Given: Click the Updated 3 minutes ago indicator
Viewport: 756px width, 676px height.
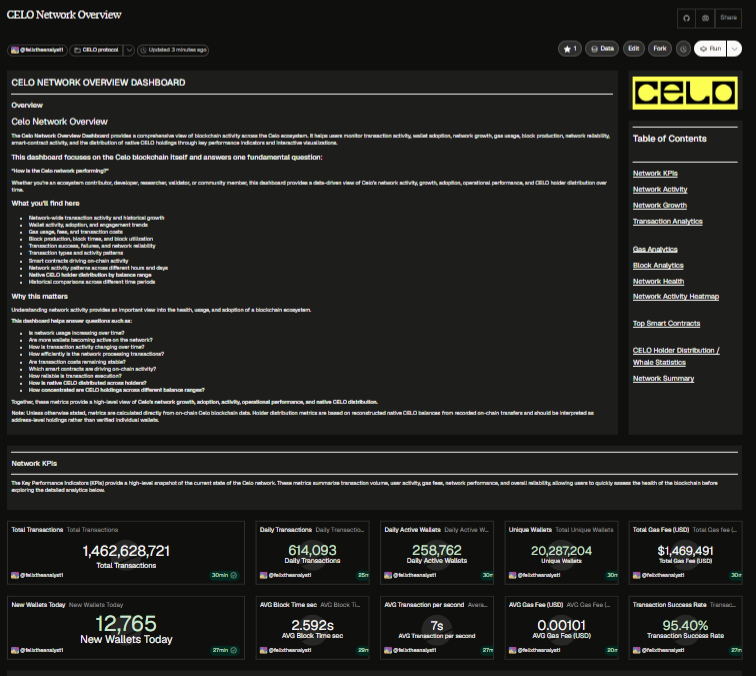Looking at the screenshot, I should coord(173,50).
